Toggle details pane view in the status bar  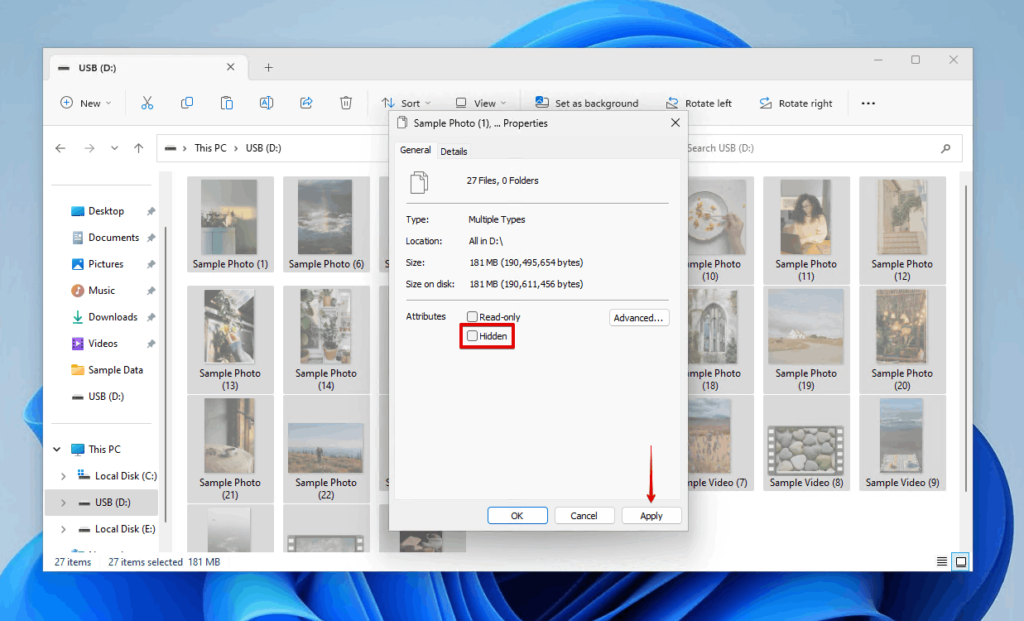click(x=940, y=561)
